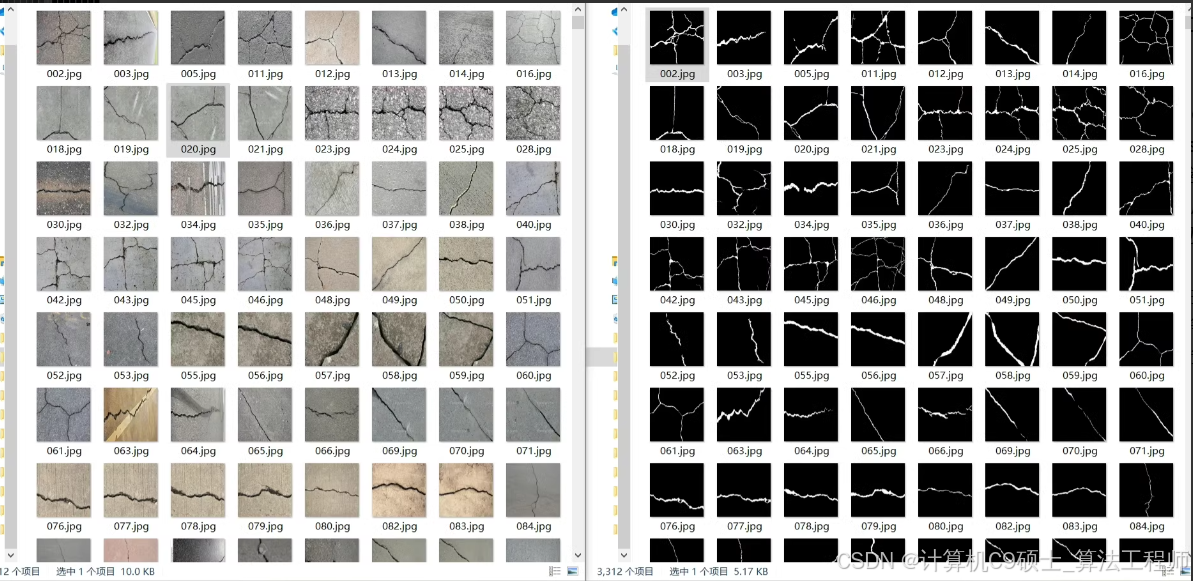Click file name 052.jpg under crack photo

click(x=63, y=376)
